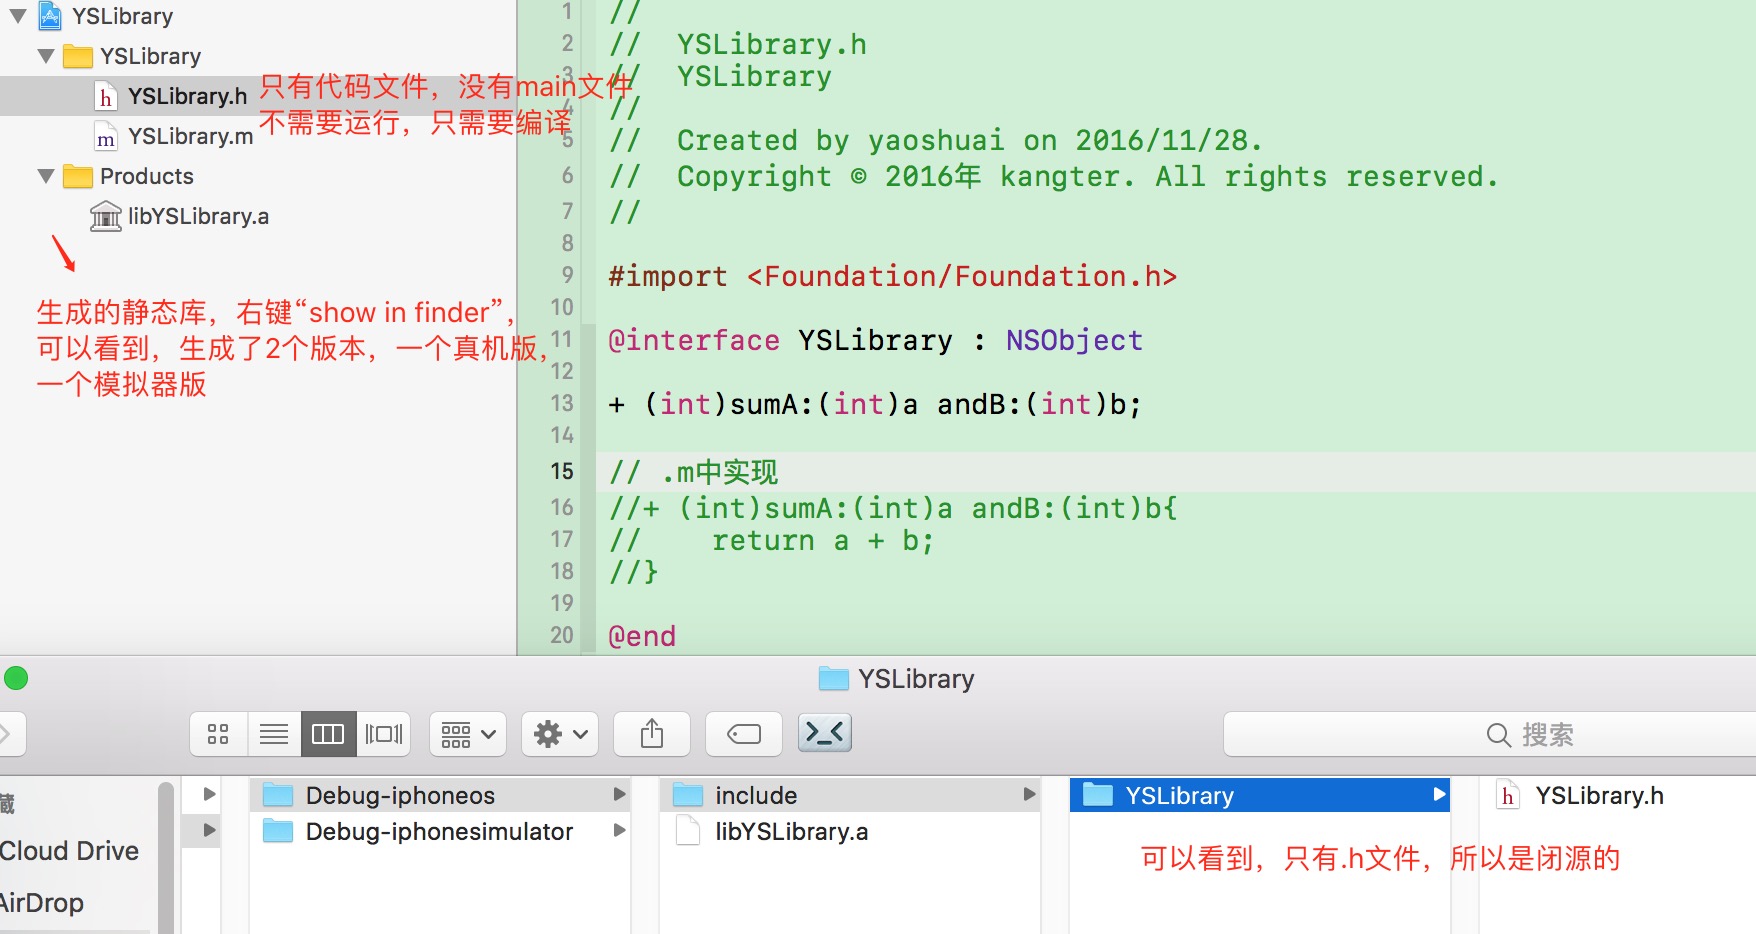The image size is (1756, 934).
Task: Click the Finder share button
Action: pyautogui.click(x=652, y=734)
